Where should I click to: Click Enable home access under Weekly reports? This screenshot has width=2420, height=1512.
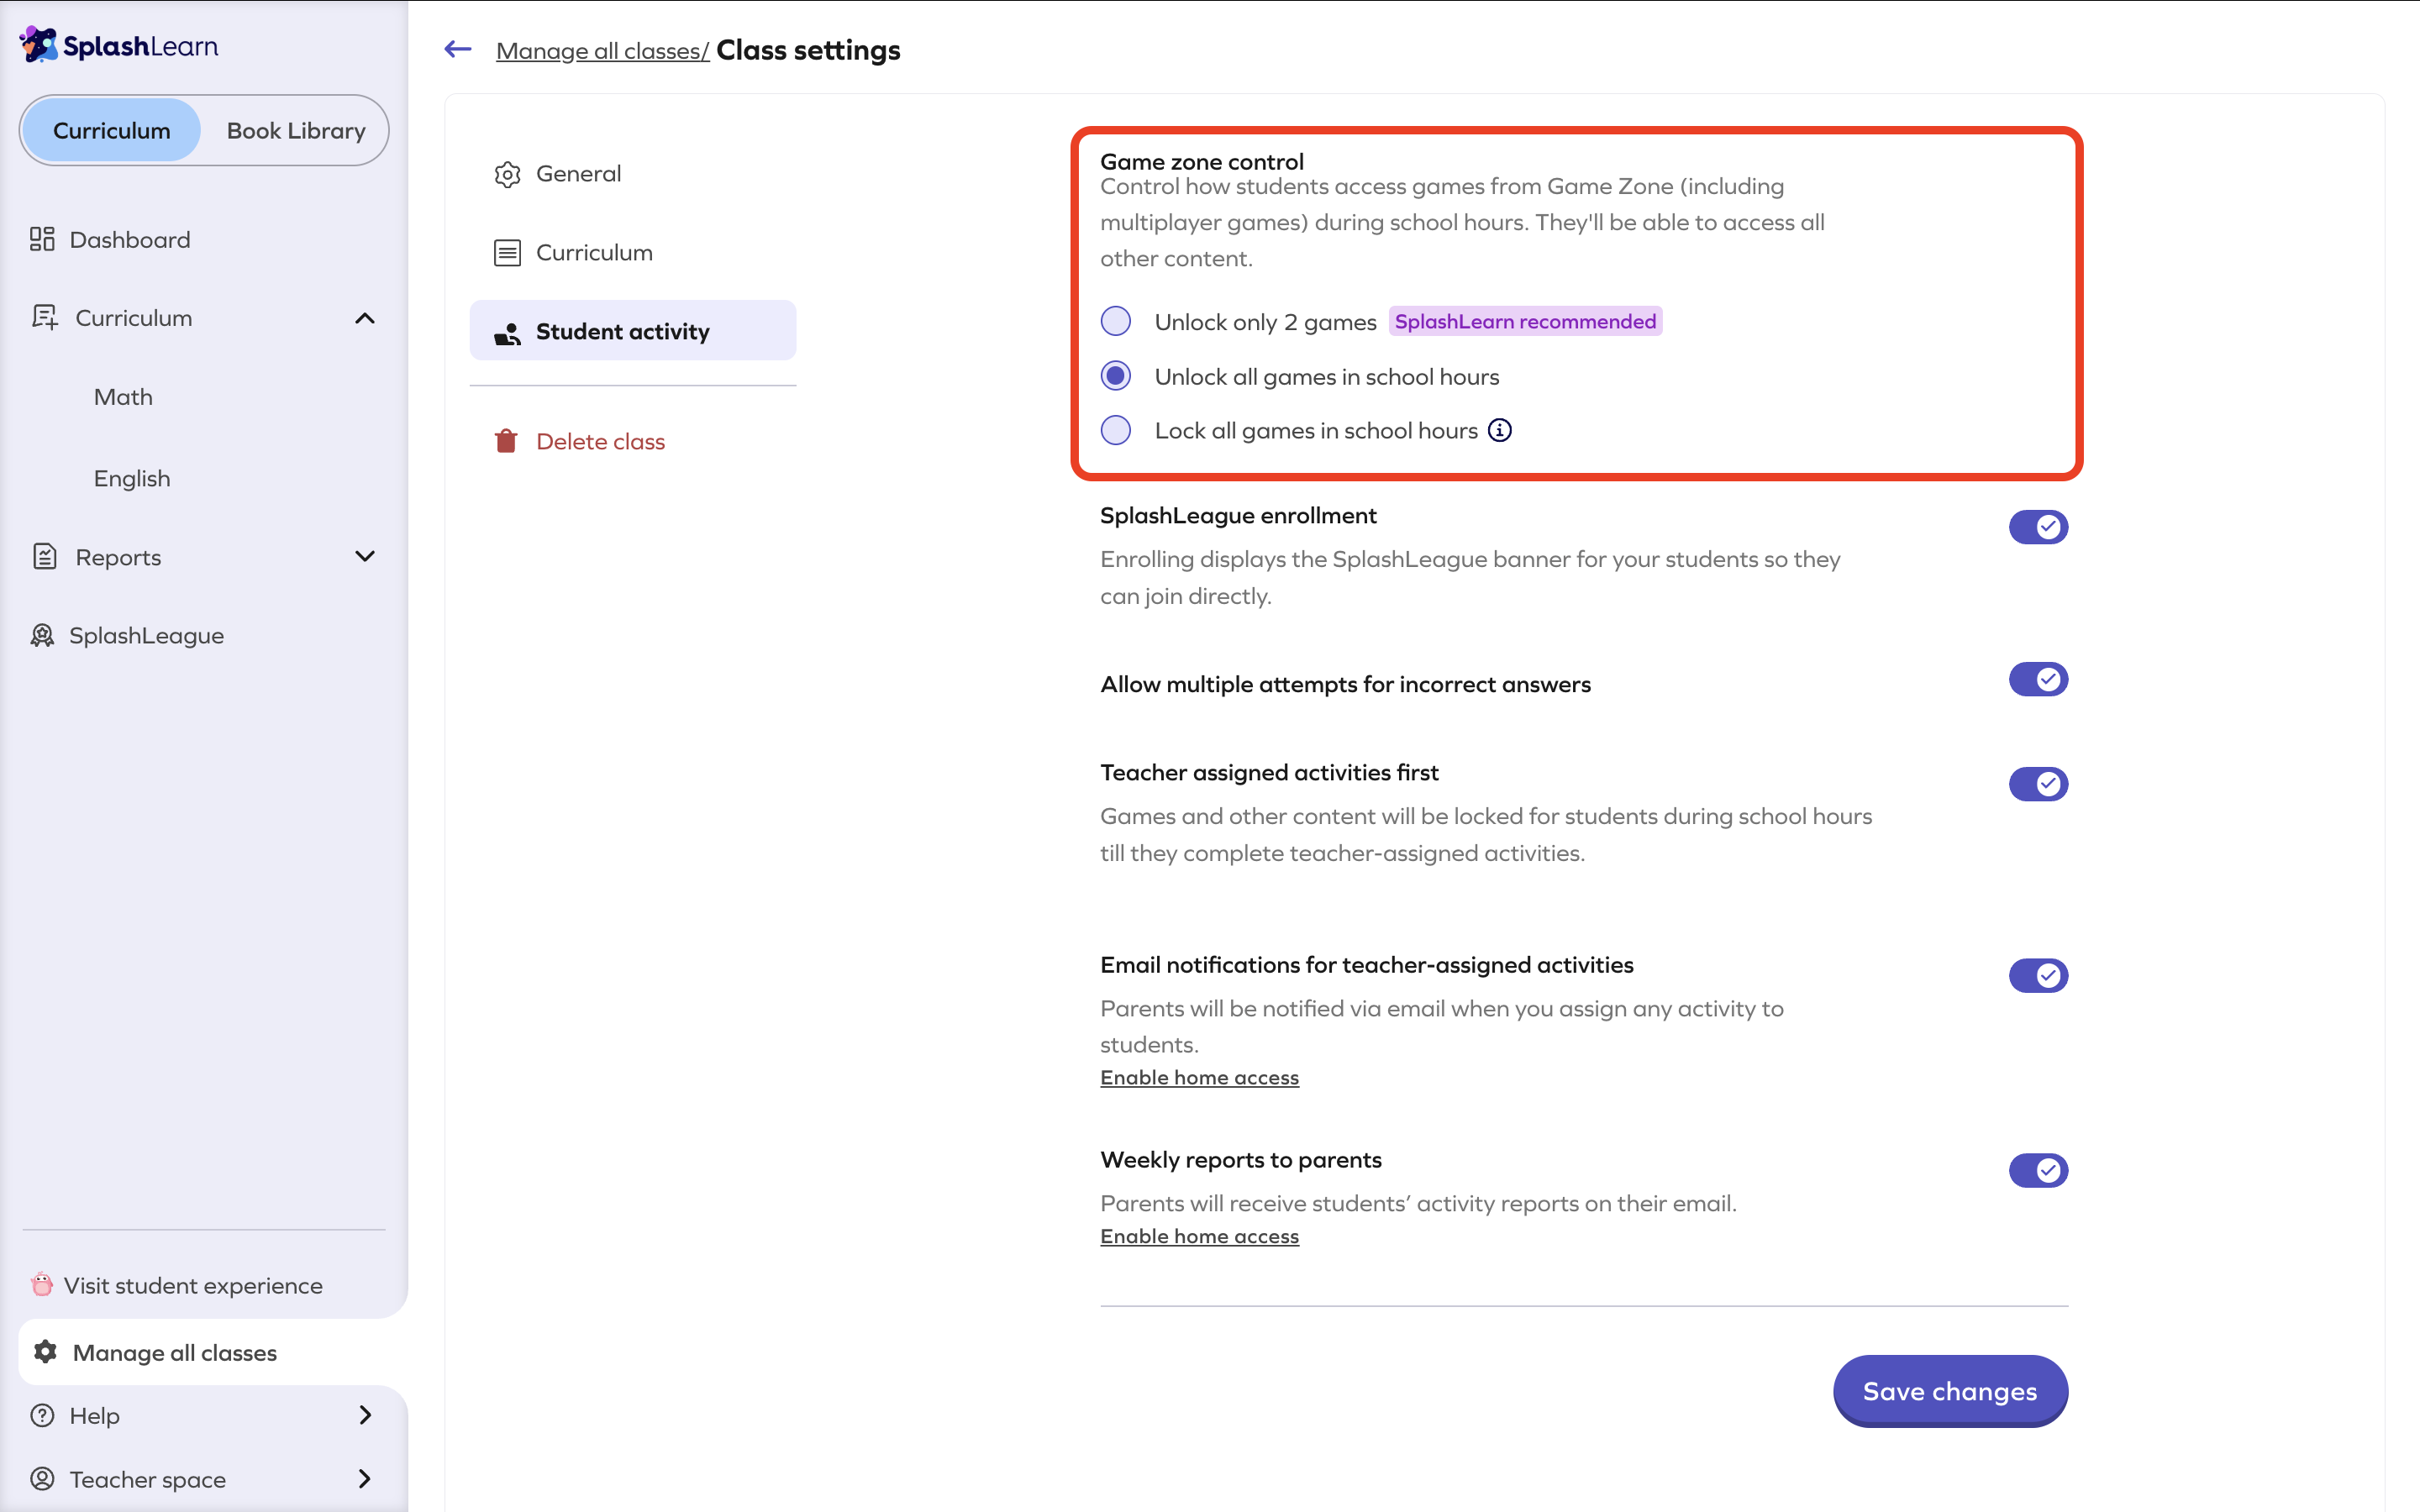pyautogui.click(x=1199, y=1236)
